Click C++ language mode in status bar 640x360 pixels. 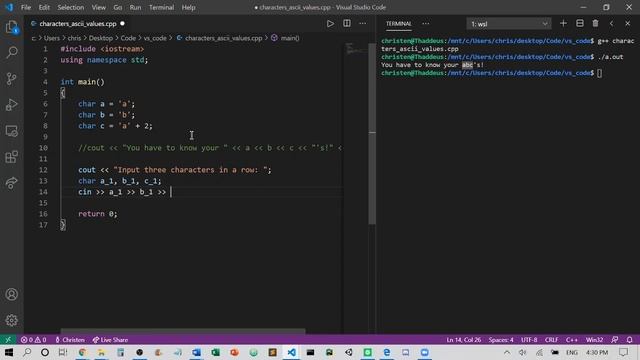click(572, 340)
